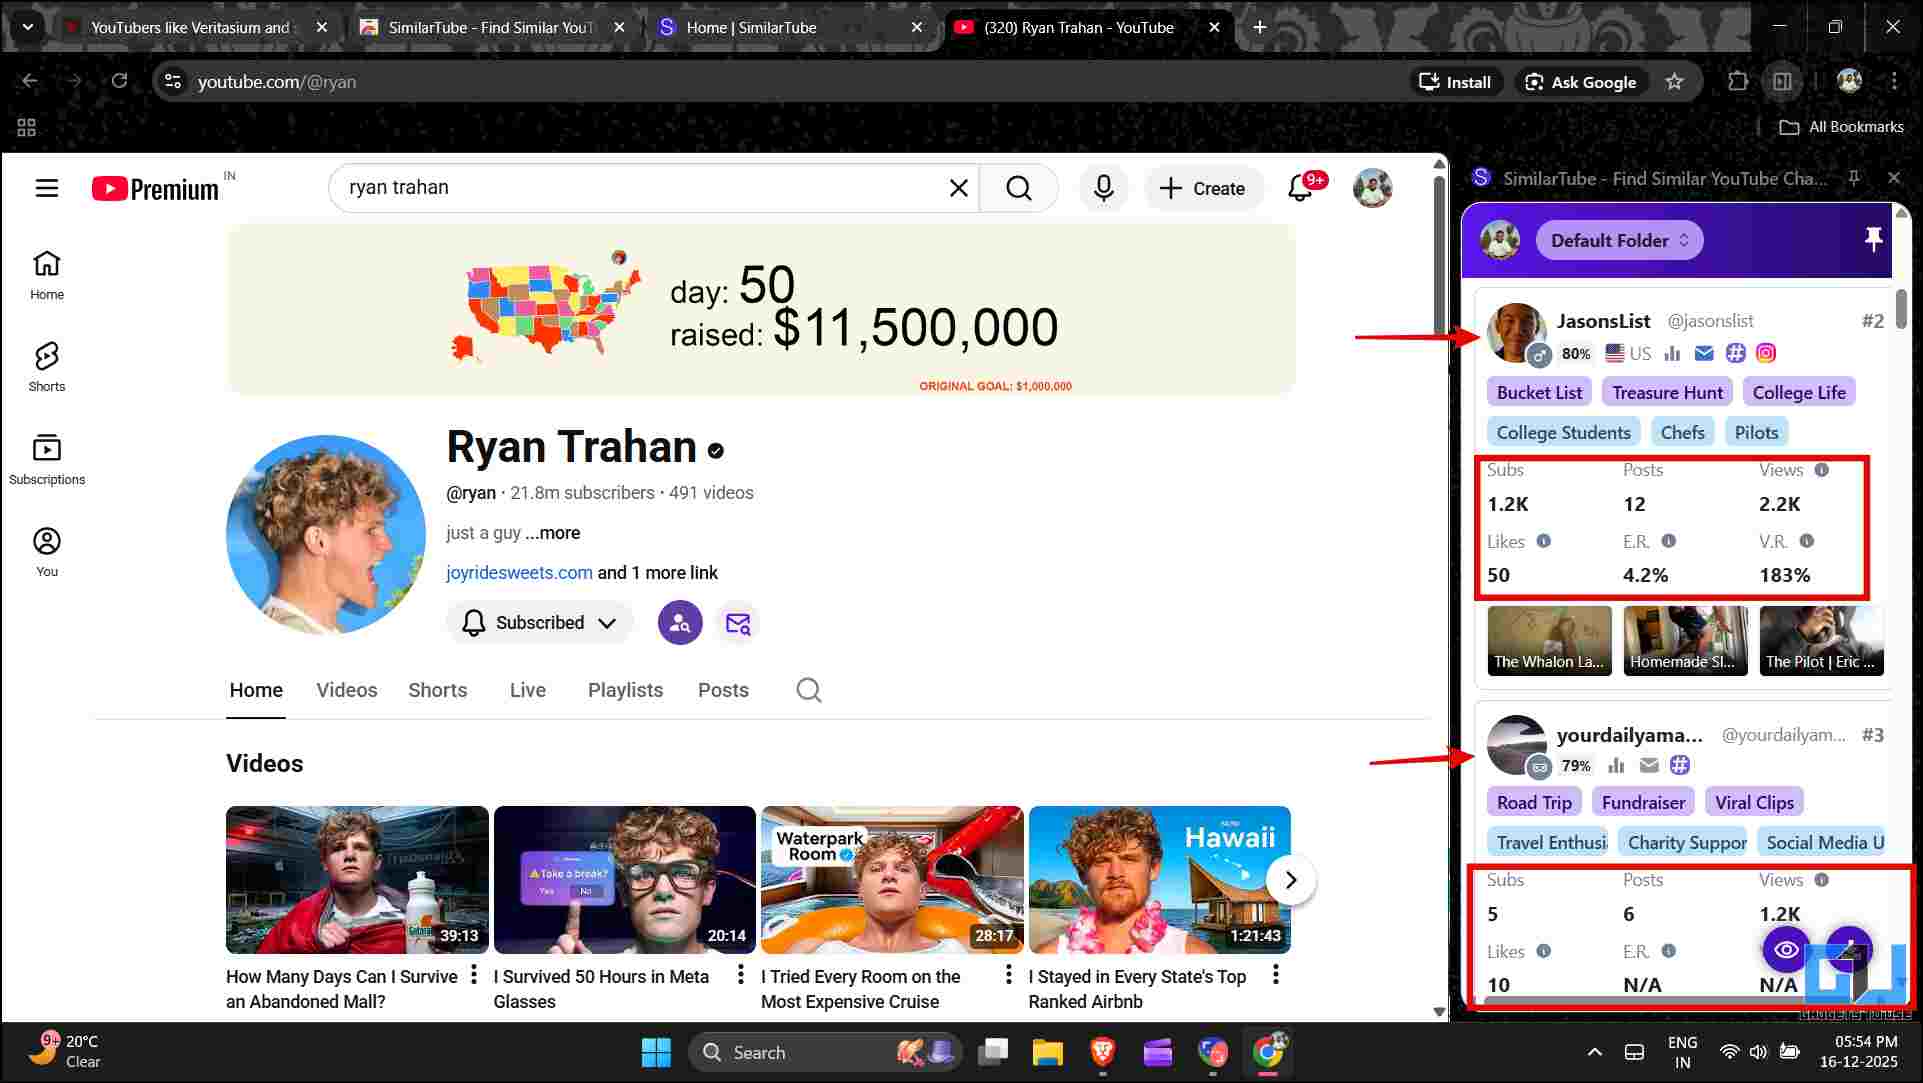The width and height of the screenshot is (1923, 1083).
Task: Click the purple find-similar-channels icon beside Subscribed
Action: [680, 623]
